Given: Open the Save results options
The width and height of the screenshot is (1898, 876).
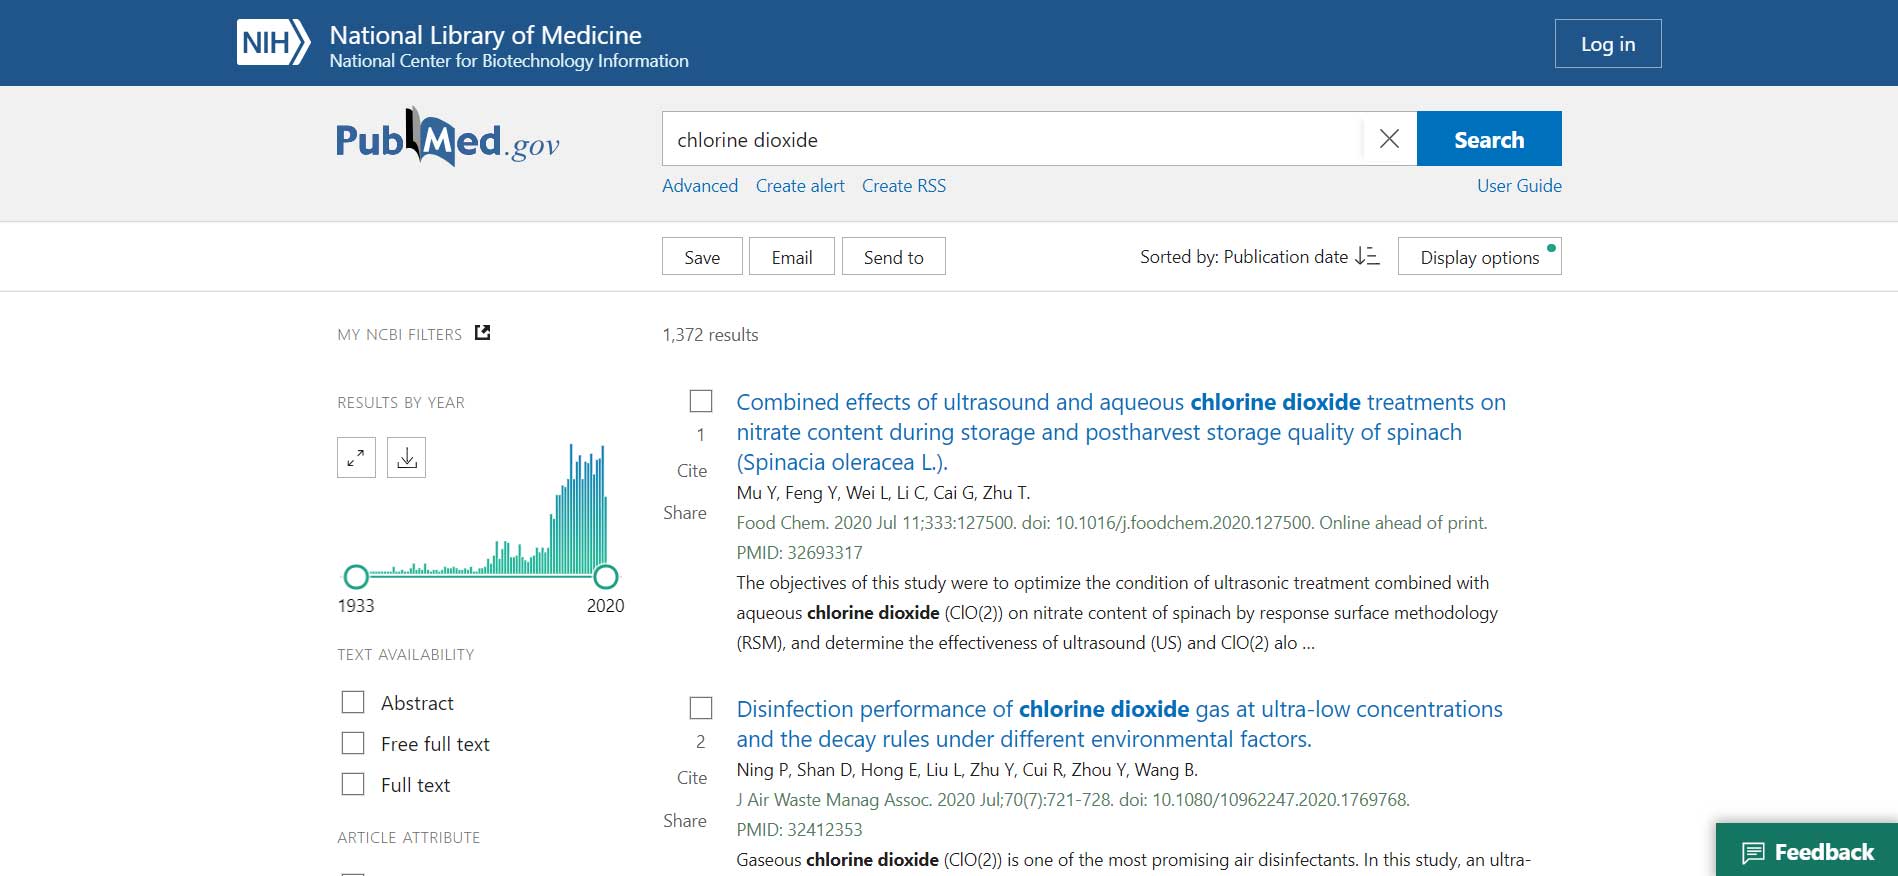Looking at the screenshot, I should pyautogui.click(x=702, y=257).
